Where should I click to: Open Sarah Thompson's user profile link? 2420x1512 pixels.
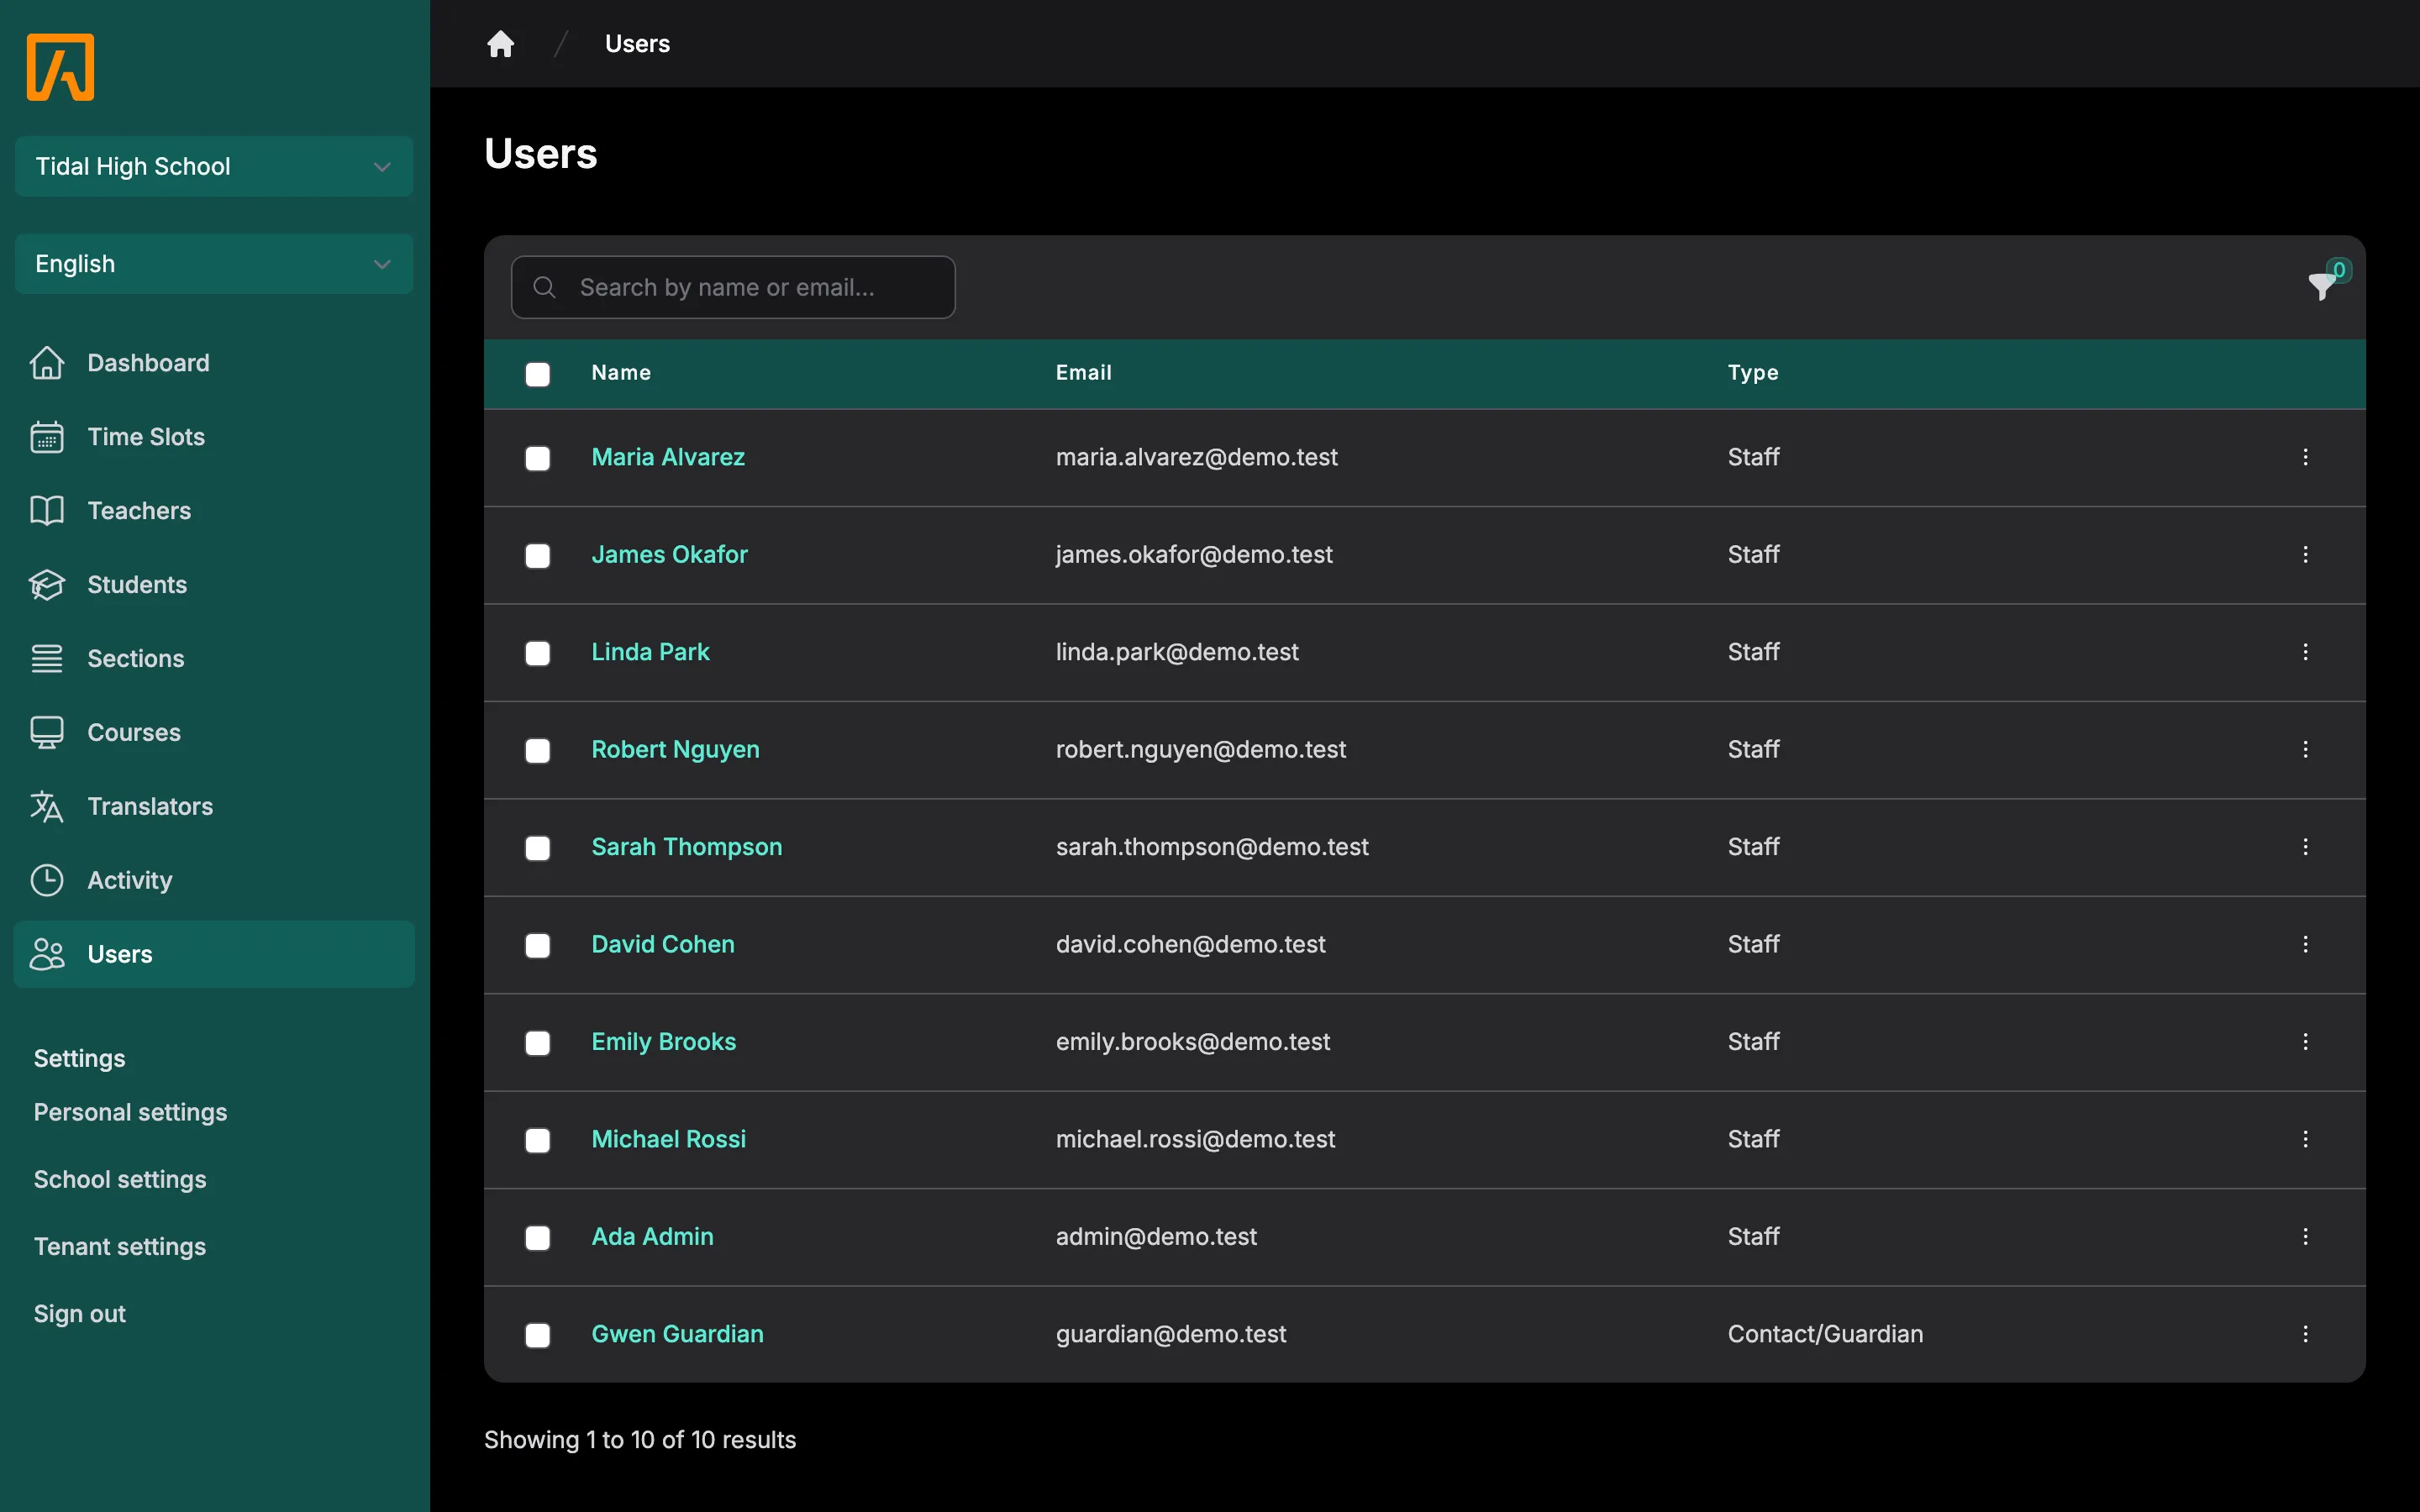(686, 847)
